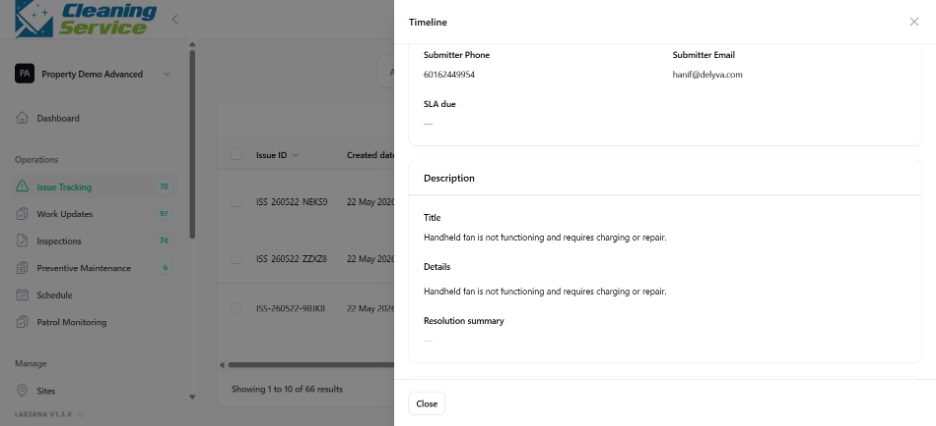Click the Preventive Maintenance icon
The height and width of the screenshot is (426, 936).
[22, 268]
